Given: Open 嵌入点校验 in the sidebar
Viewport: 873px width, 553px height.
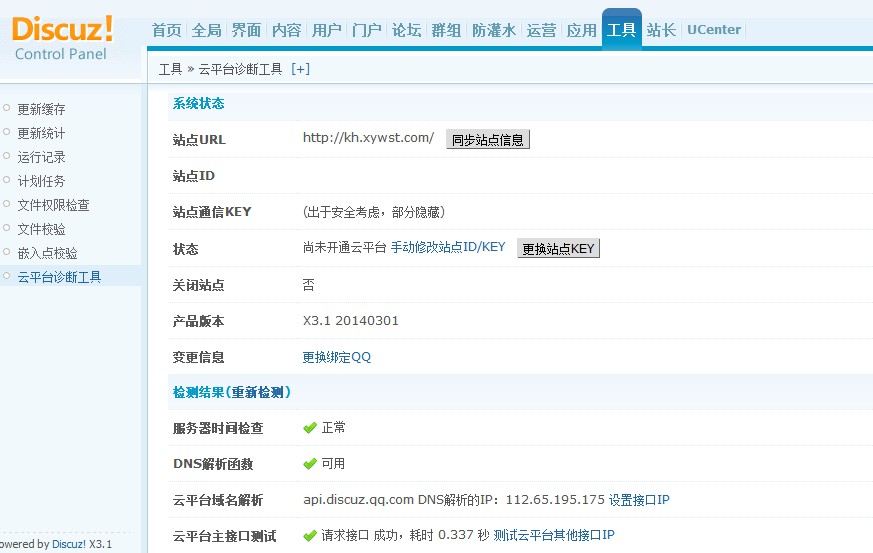Looking at the screenshot, I should (47, 253).
